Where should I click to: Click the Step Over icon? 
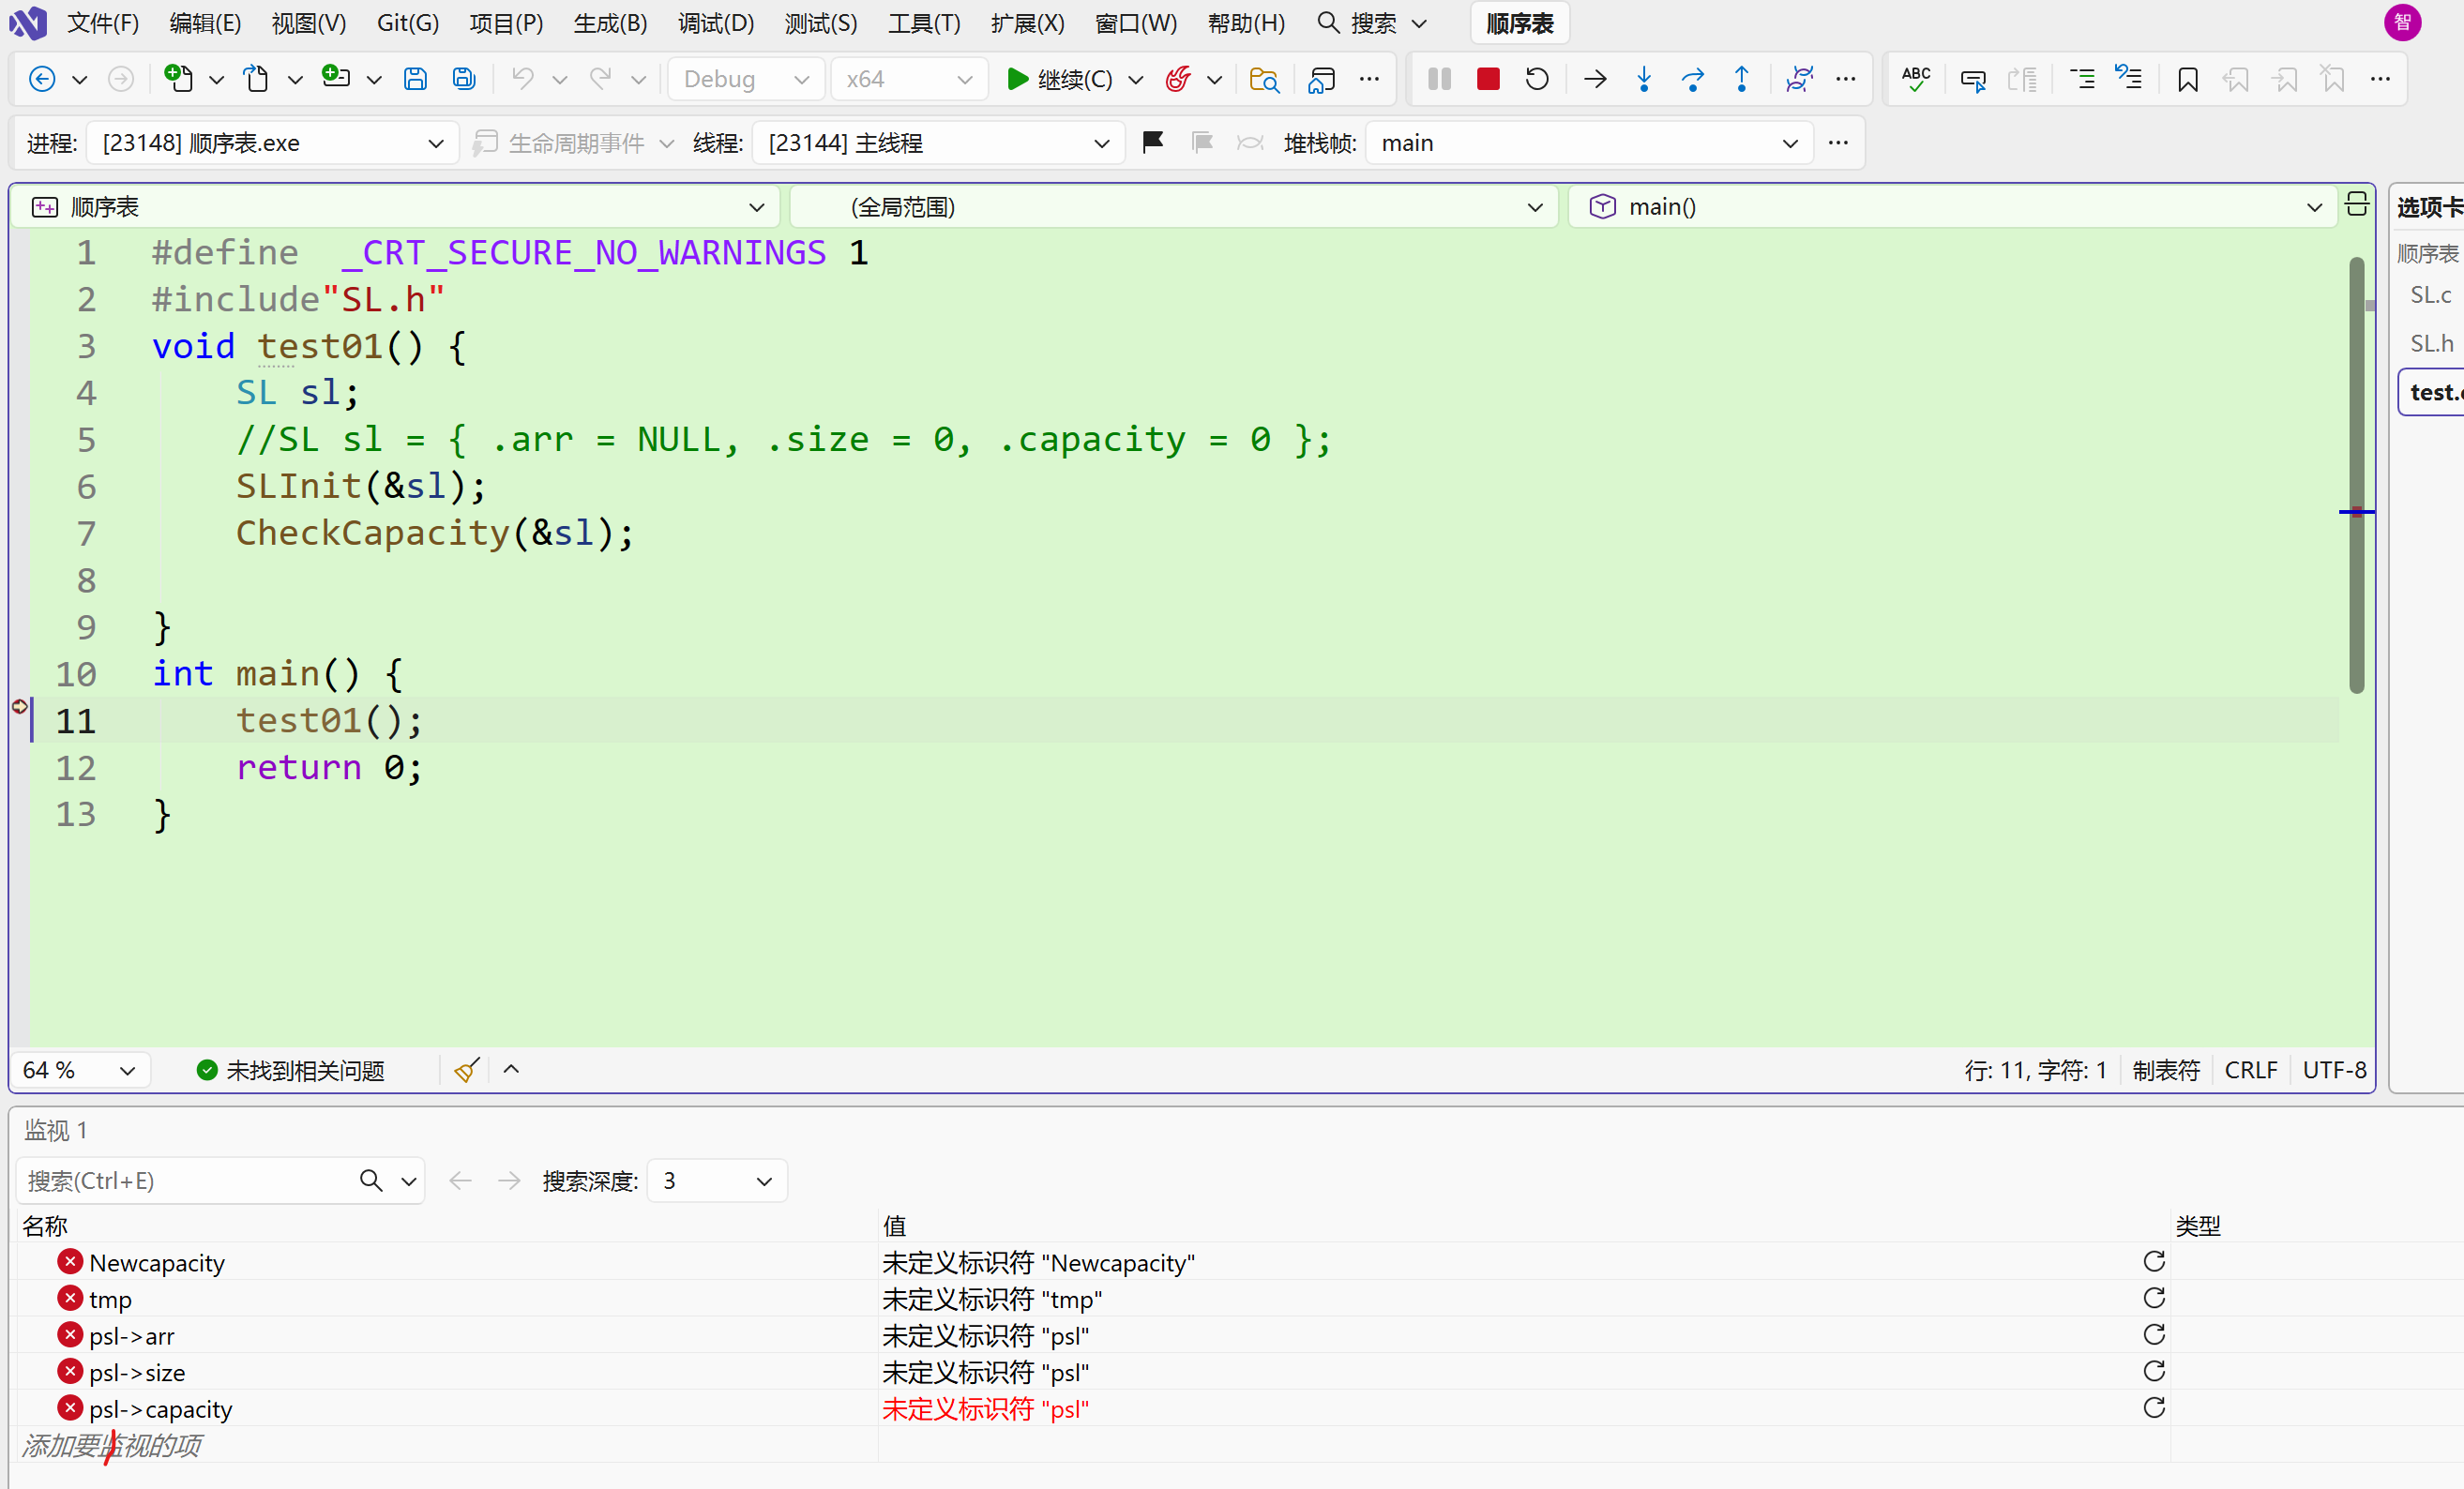pos(1692,79)
